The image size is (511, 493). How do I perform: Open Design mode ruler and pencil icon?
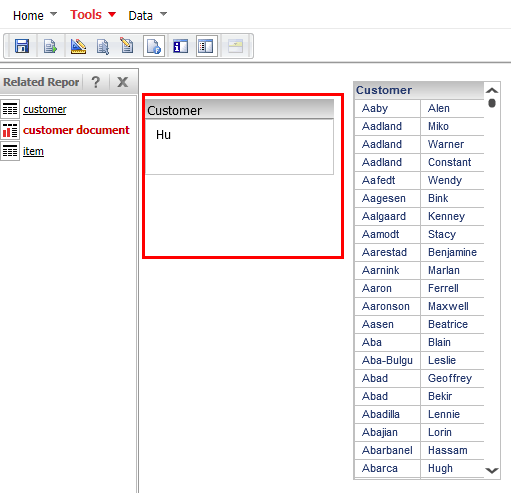coord(78,46)
